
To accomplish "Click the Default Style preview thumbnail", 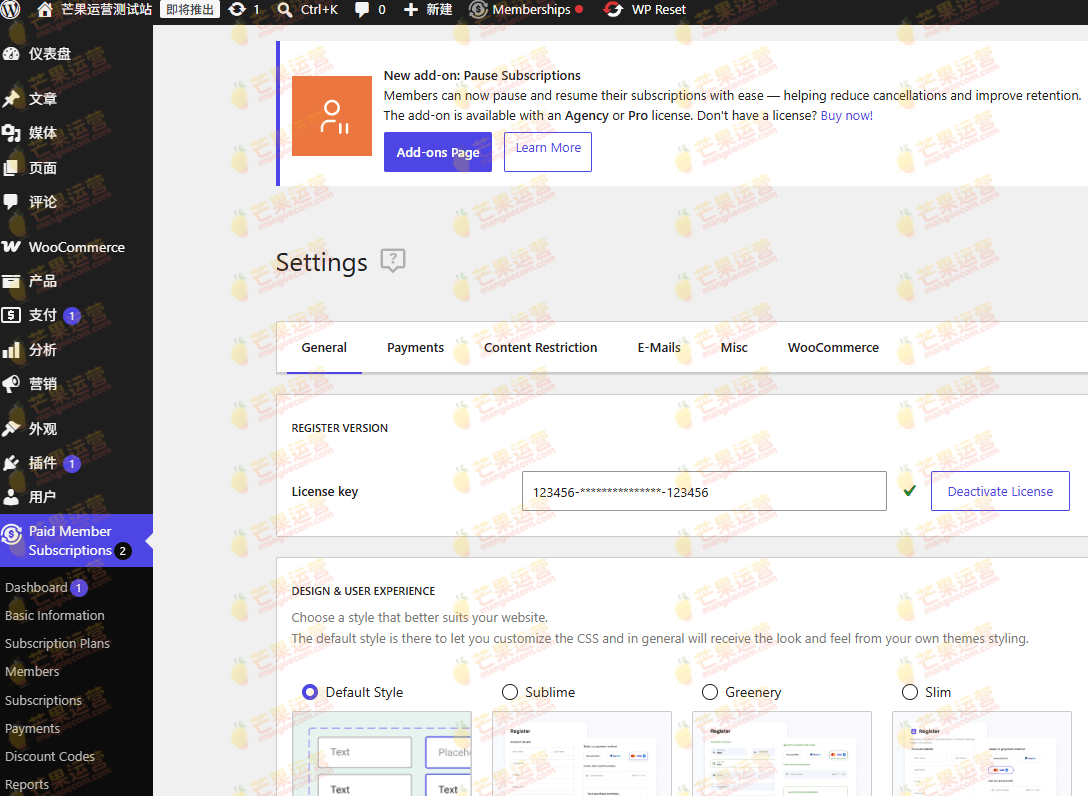I will (x=382, y=754).
